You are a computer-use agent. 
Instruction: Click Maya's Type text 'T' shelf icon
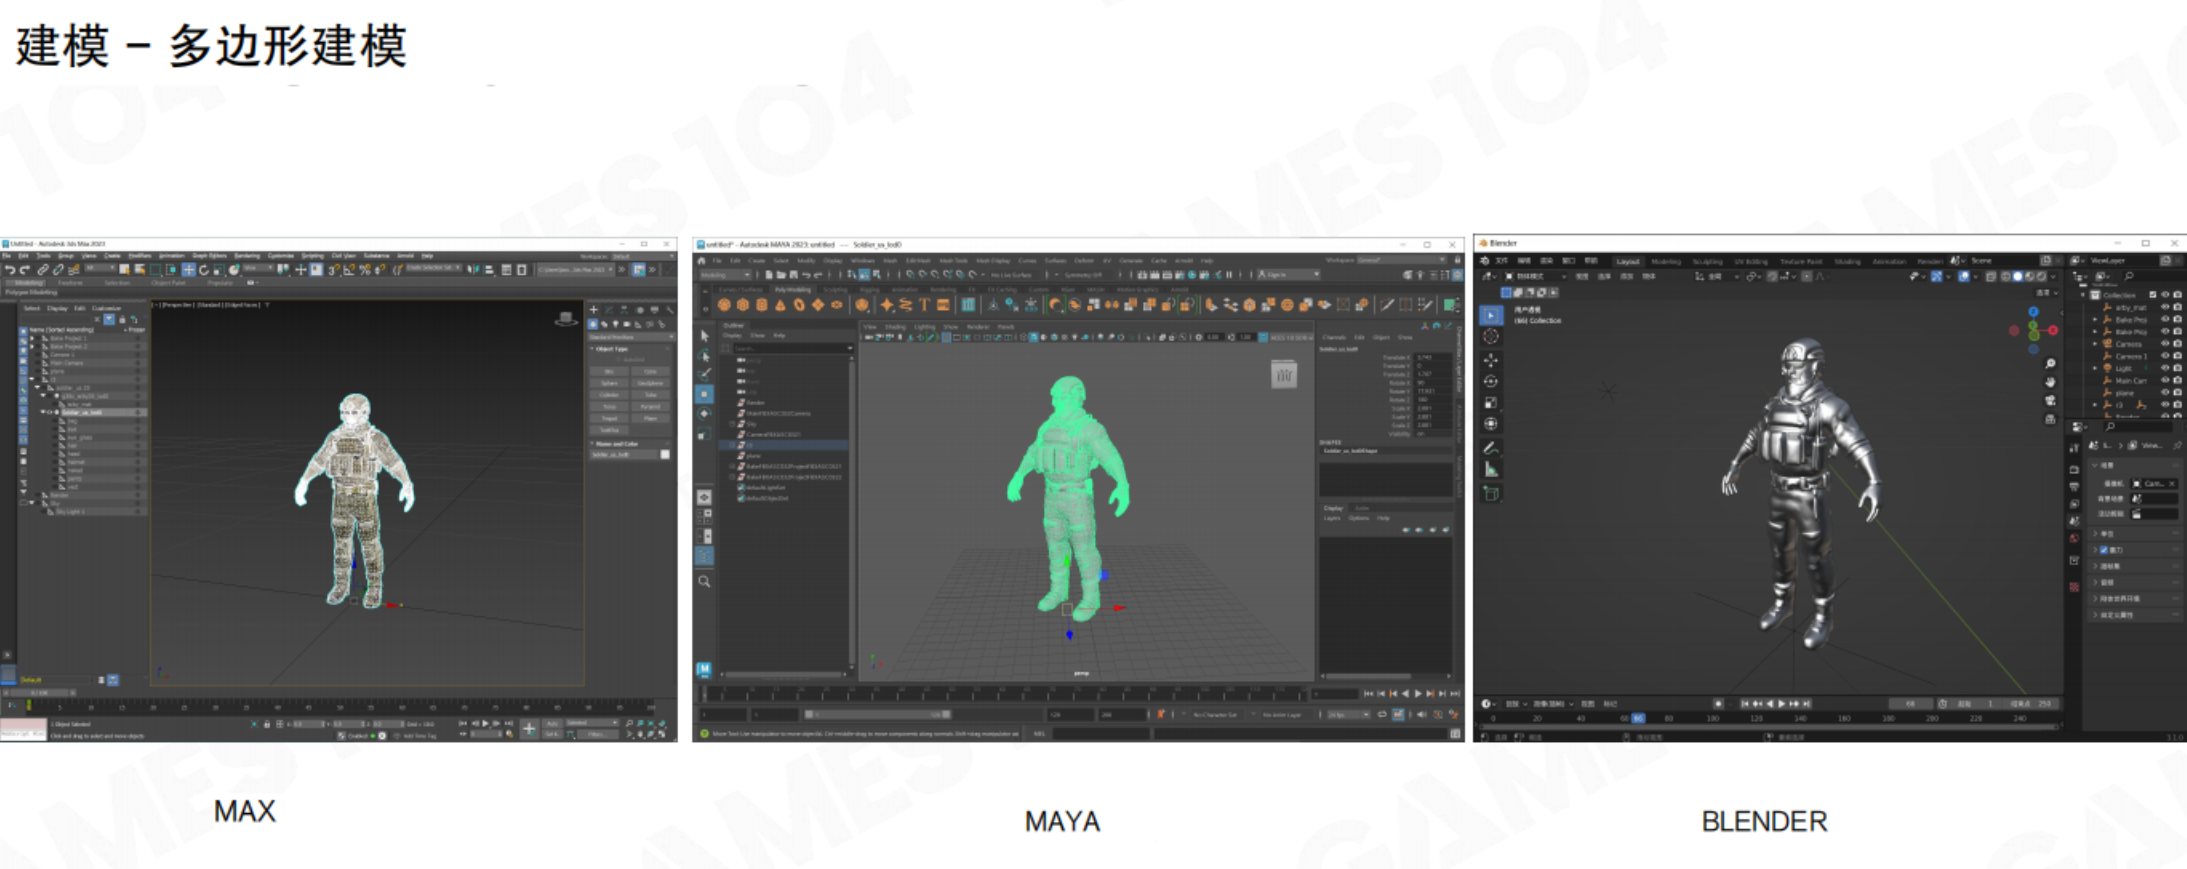pos(924,305)
